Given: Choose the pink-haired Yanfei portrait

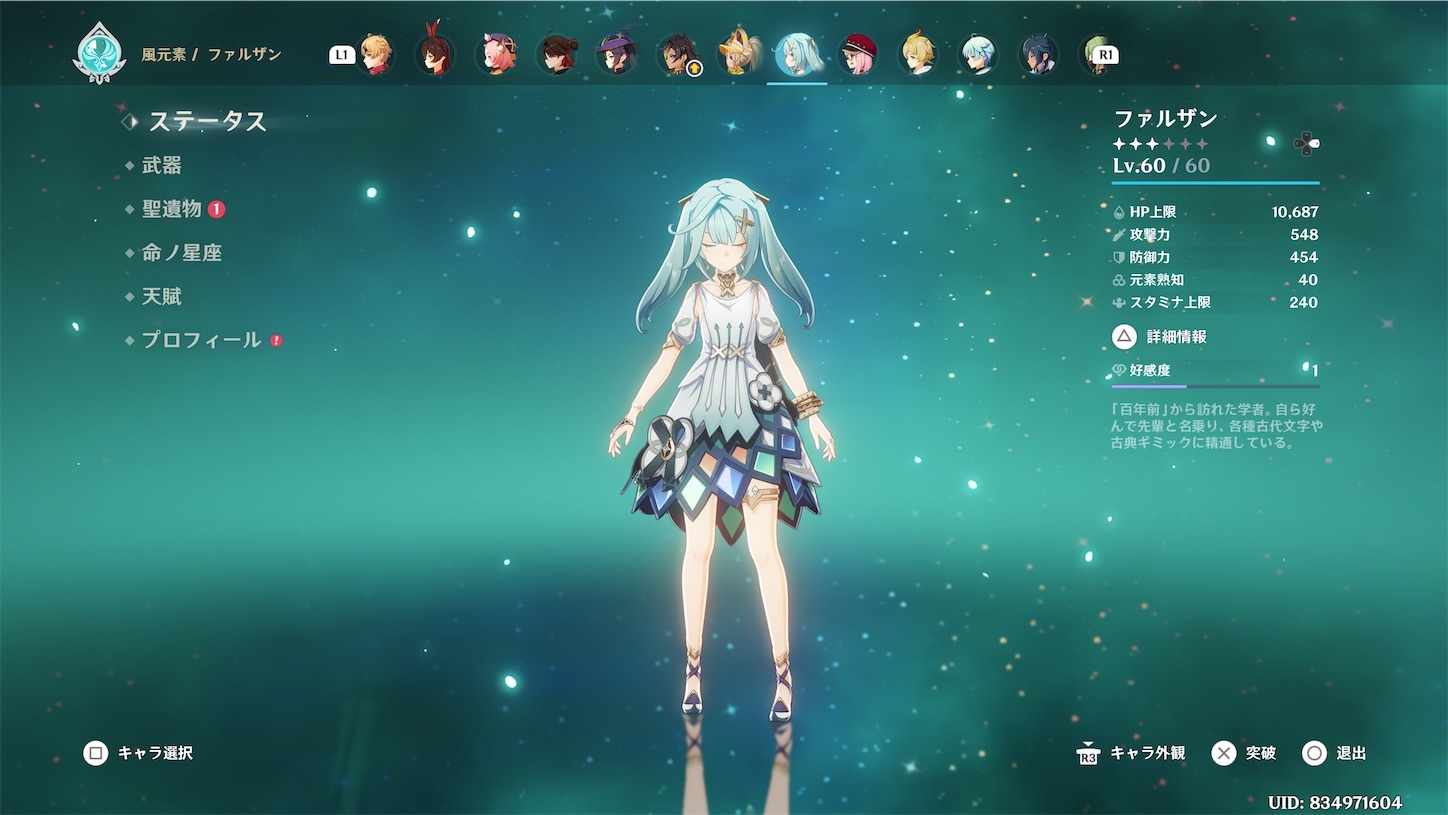Looking at the screenshot, I should (496, 54).
